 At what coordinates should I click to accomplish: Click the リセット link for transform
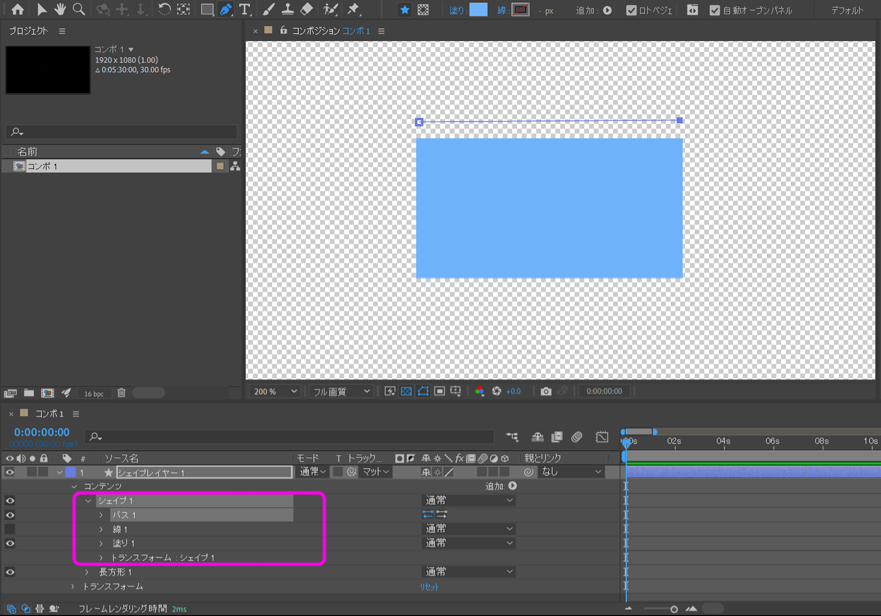(429, 587)
